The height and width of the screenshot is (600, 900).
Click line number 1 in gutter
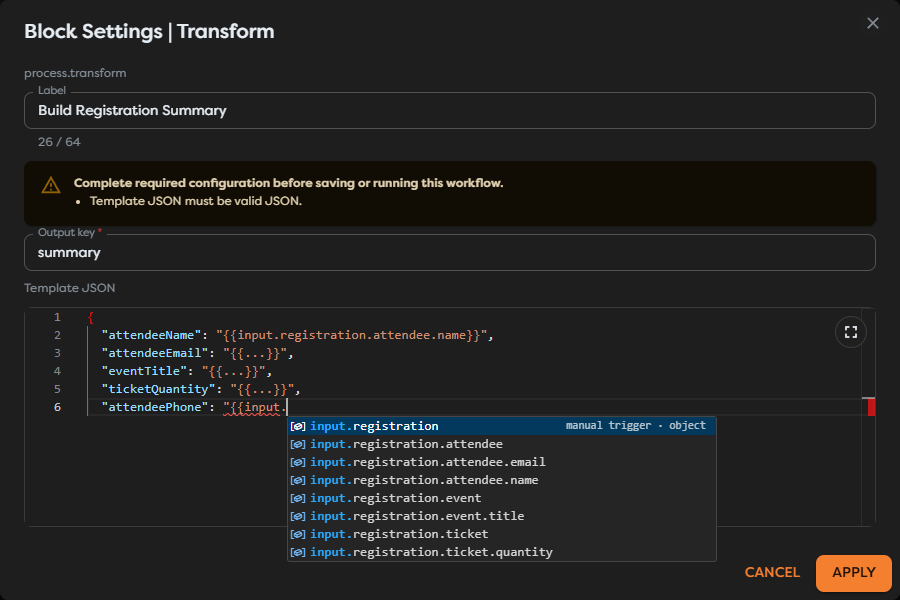[x=57, y=317]
